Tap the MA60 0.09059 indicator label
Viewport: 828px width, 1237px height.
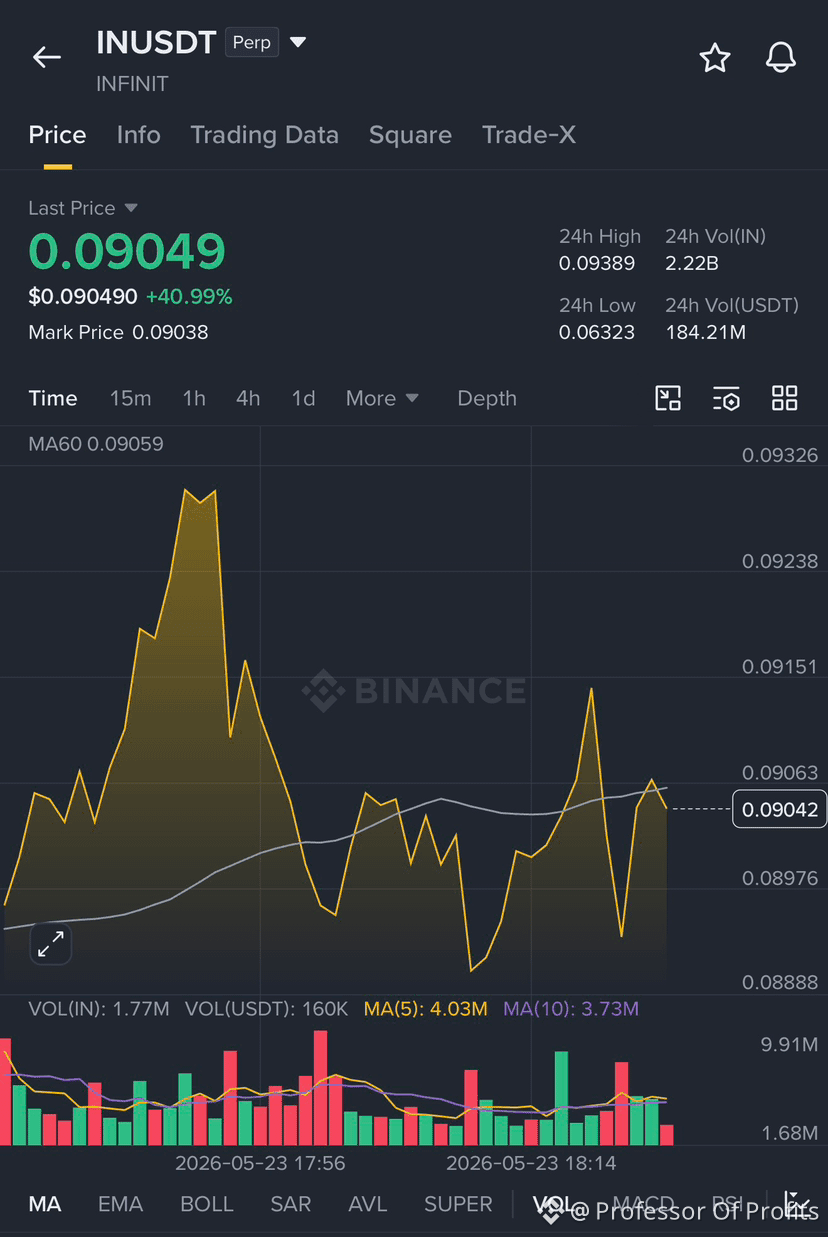point(96,443)
